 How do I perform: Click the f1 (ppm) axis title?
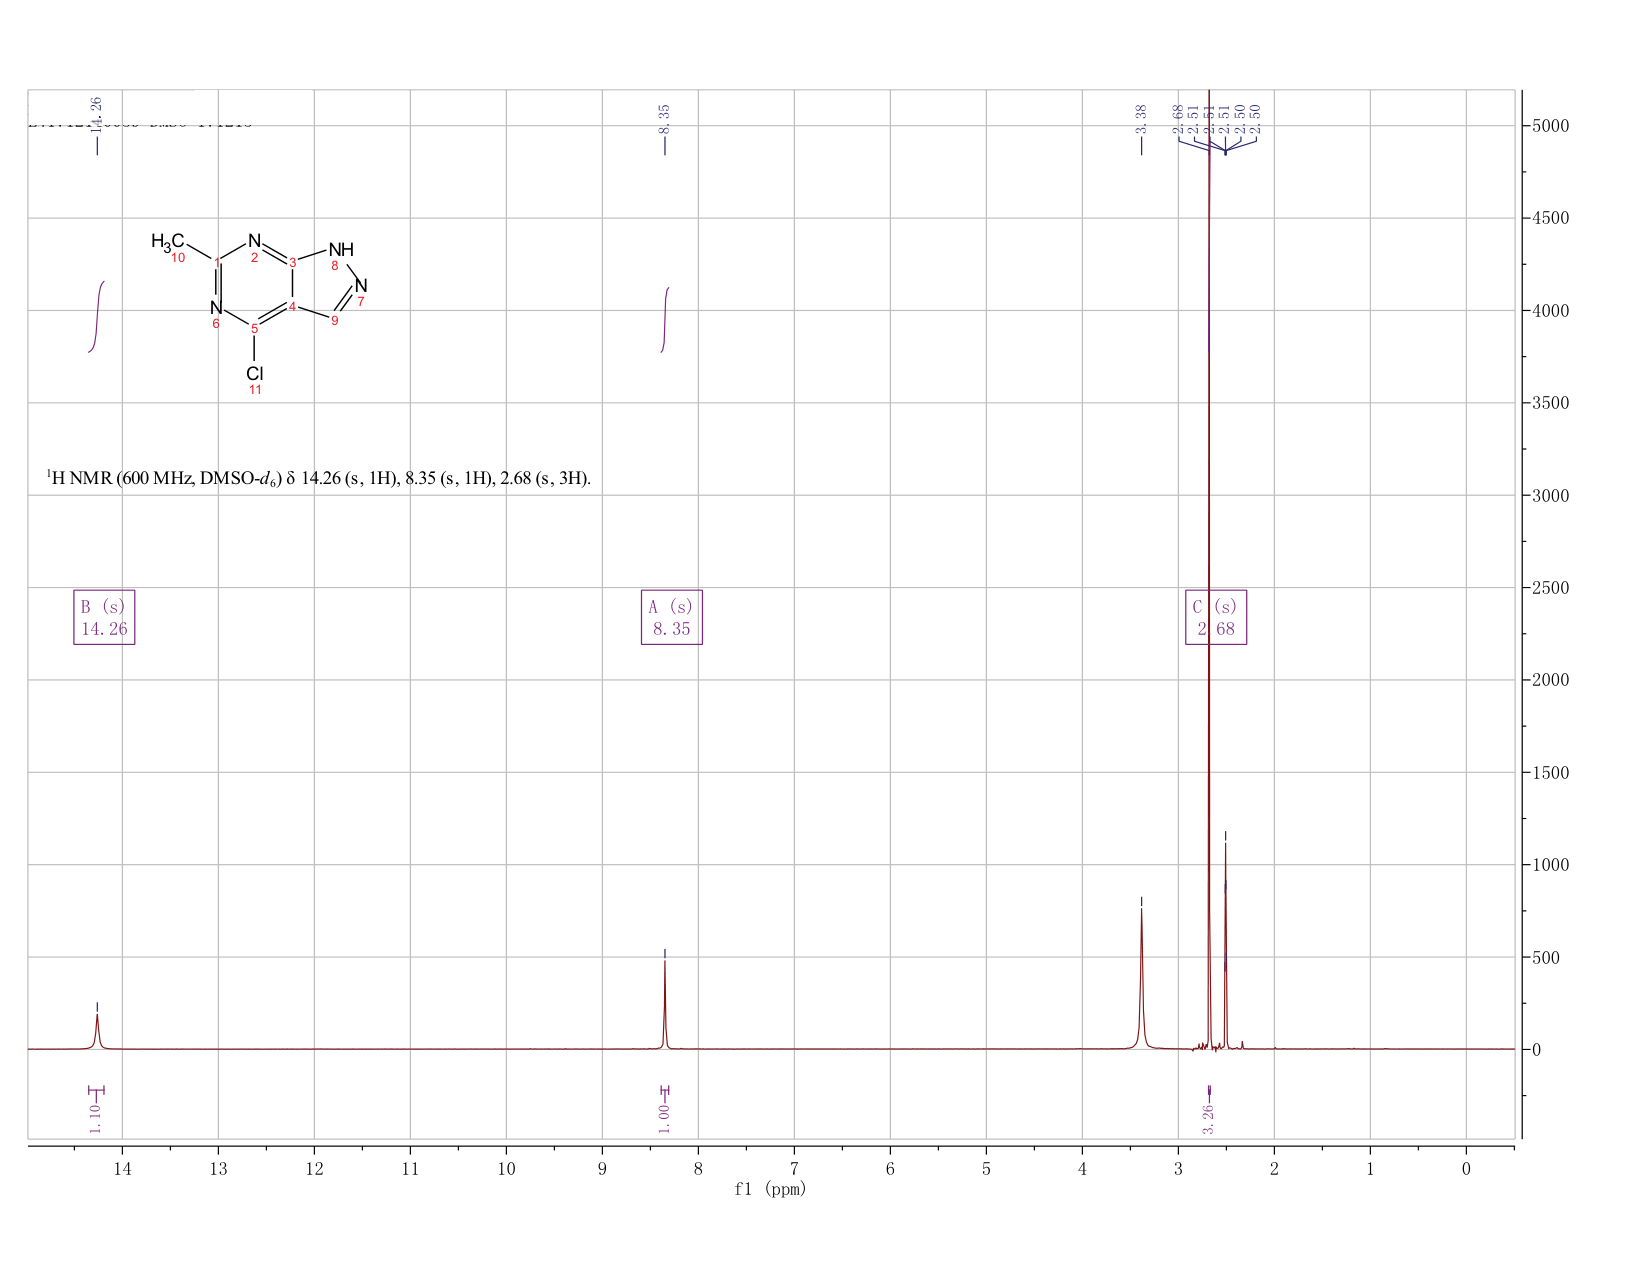point(770,1189)
